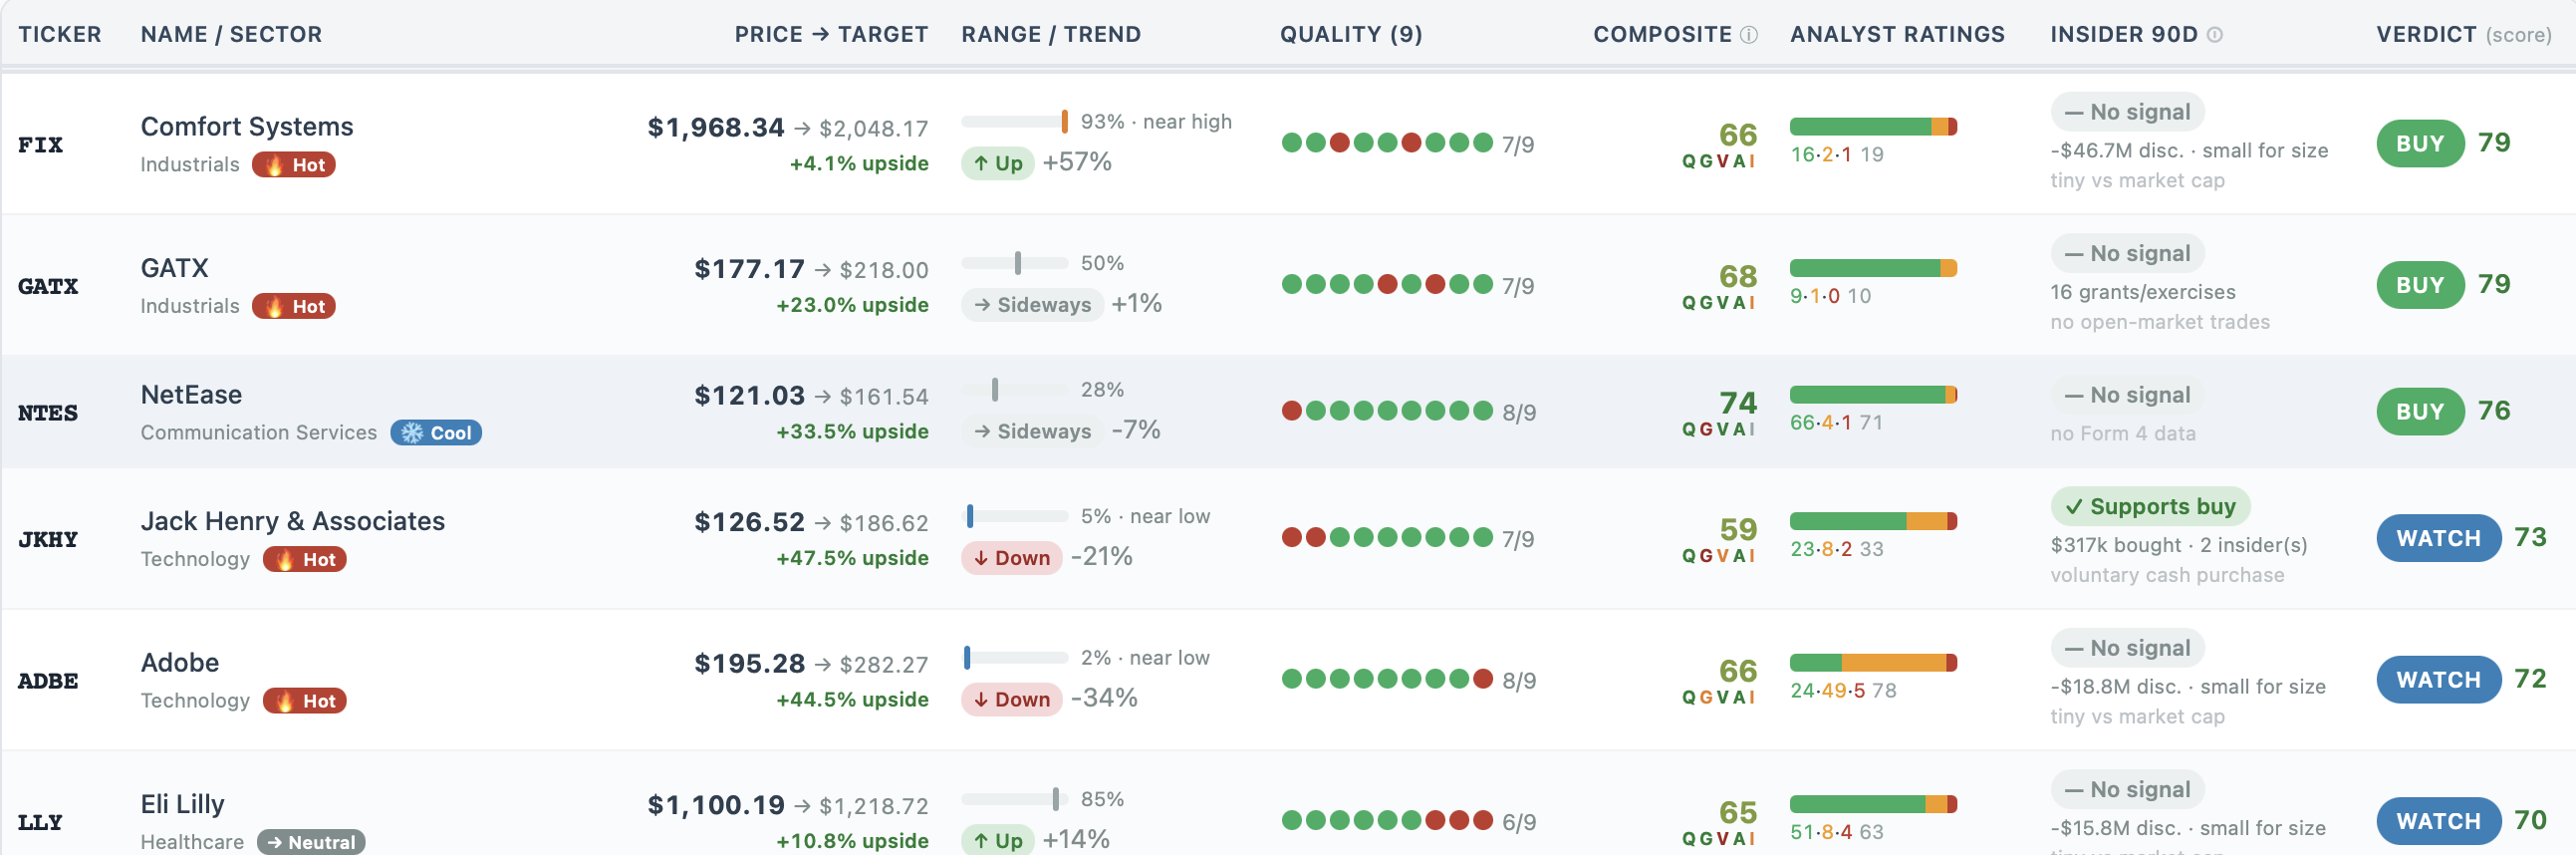The width and height of the screenshot is (2576, 855).
Task: Click the Hot flame badge for Comfort Systems
Action: tap(293, 165)
